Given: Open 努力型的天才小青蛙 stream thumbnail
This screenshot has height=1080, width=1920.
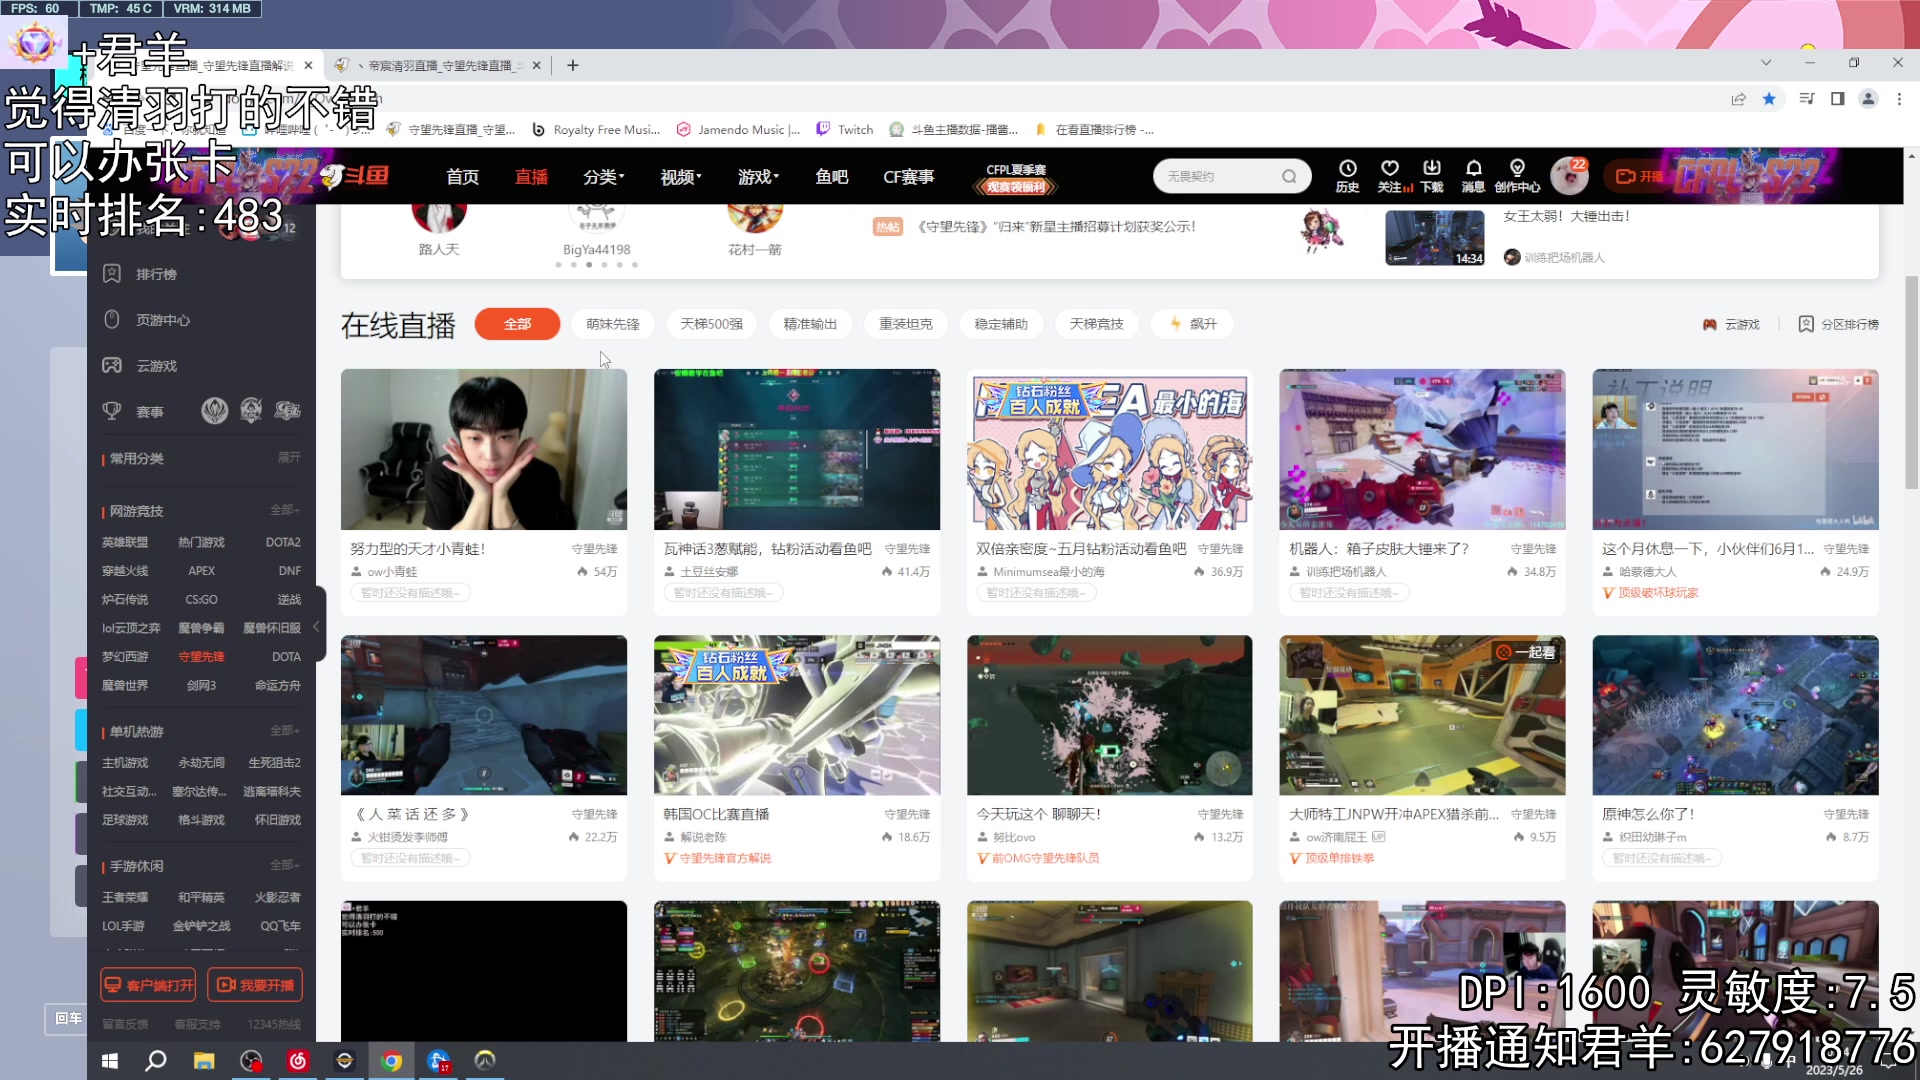Looking at the screenshot, I should click(x=484, y=449).
